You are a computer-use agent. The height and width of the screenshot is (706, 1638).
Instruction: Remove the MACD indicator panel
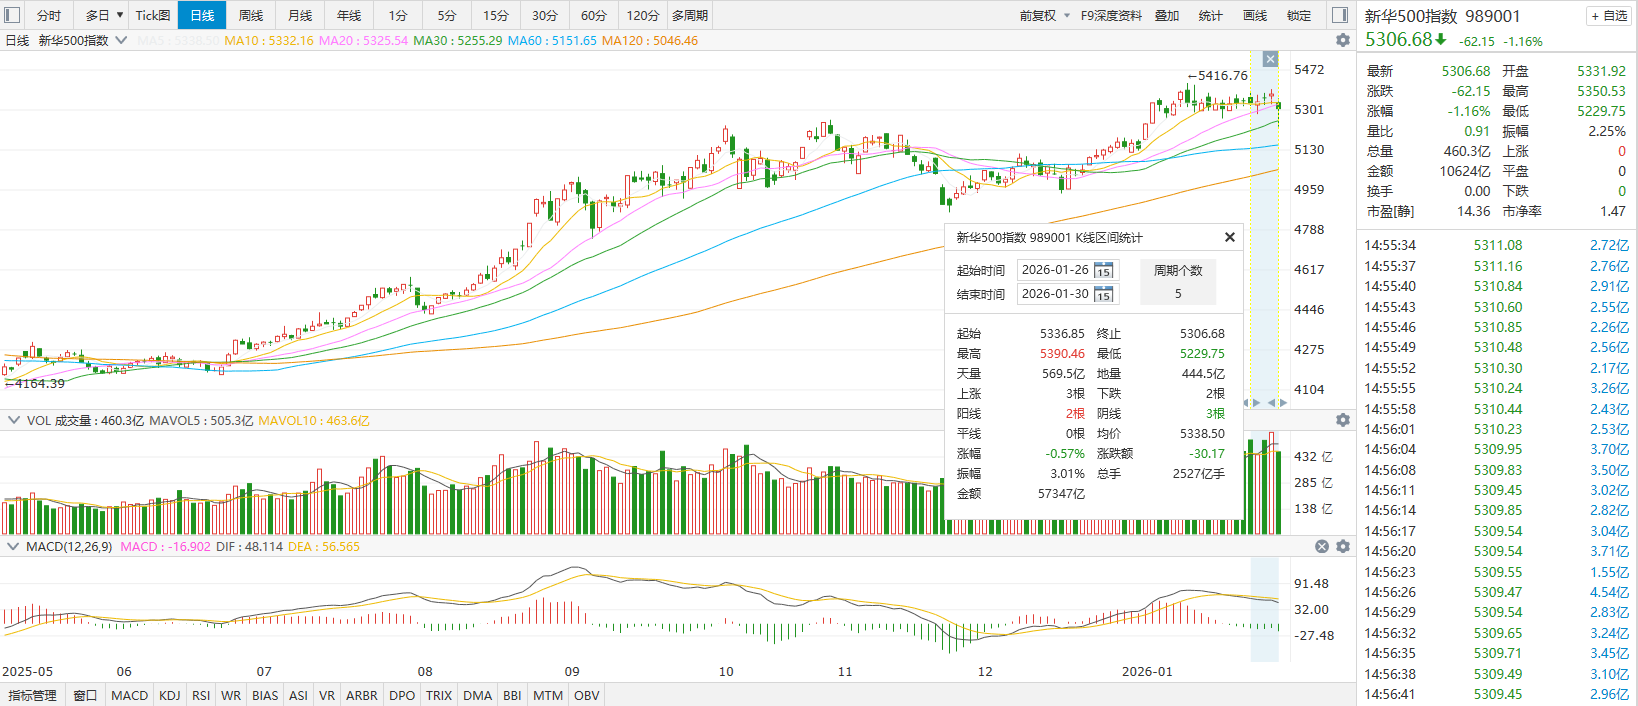(1322, 547)
